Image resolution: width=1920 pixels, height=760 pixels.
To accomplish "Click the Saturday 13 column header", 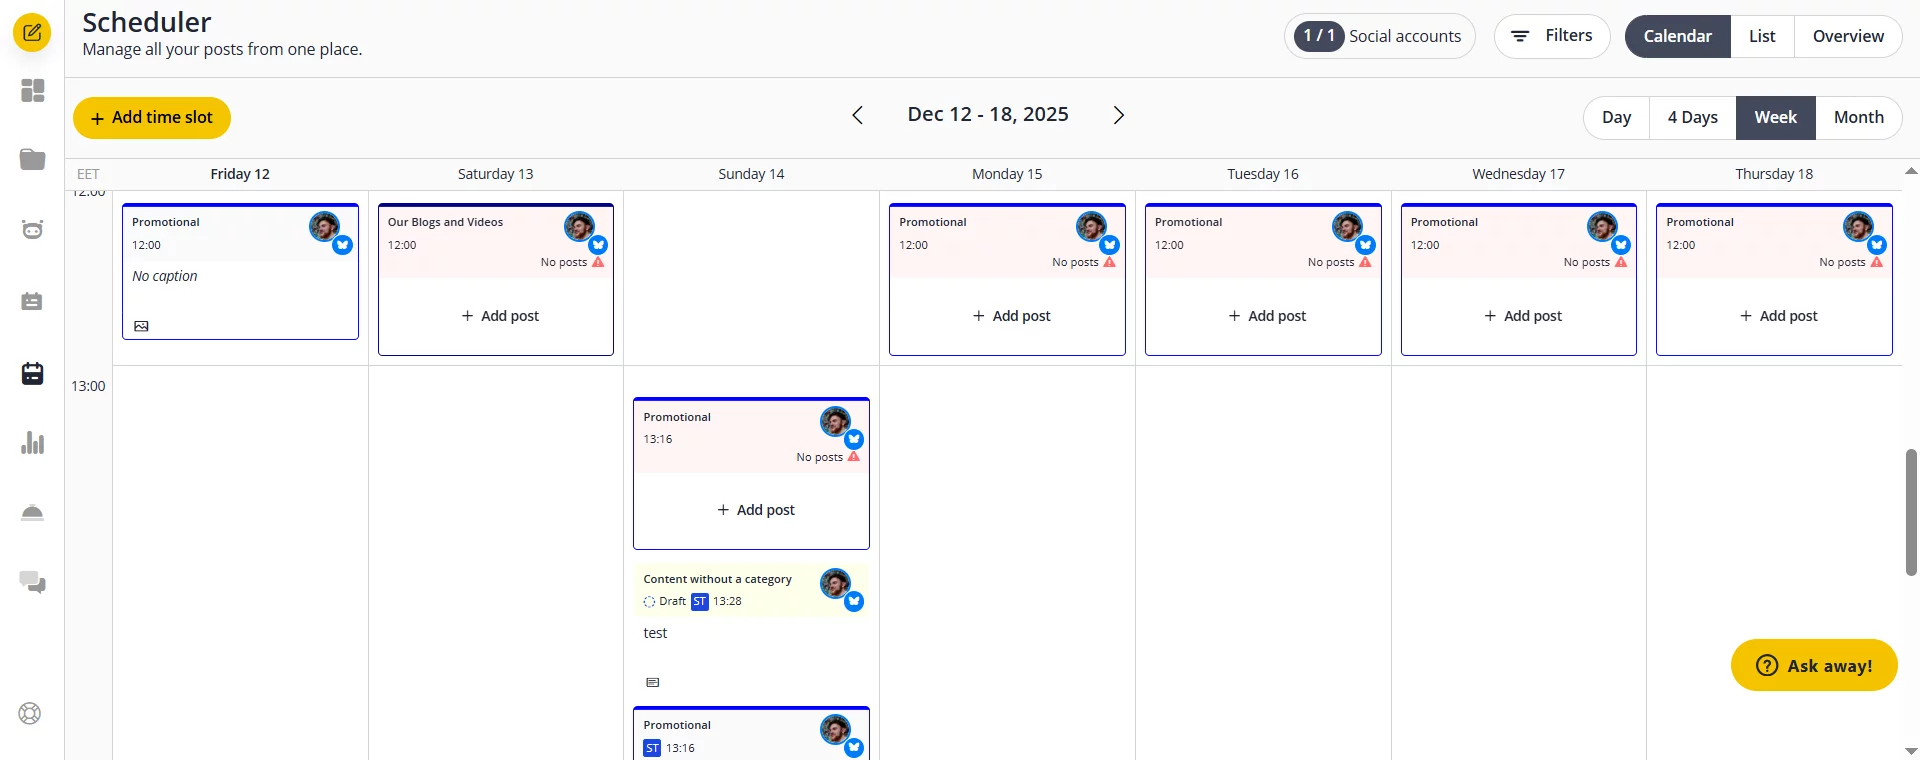I will point(495,174).
